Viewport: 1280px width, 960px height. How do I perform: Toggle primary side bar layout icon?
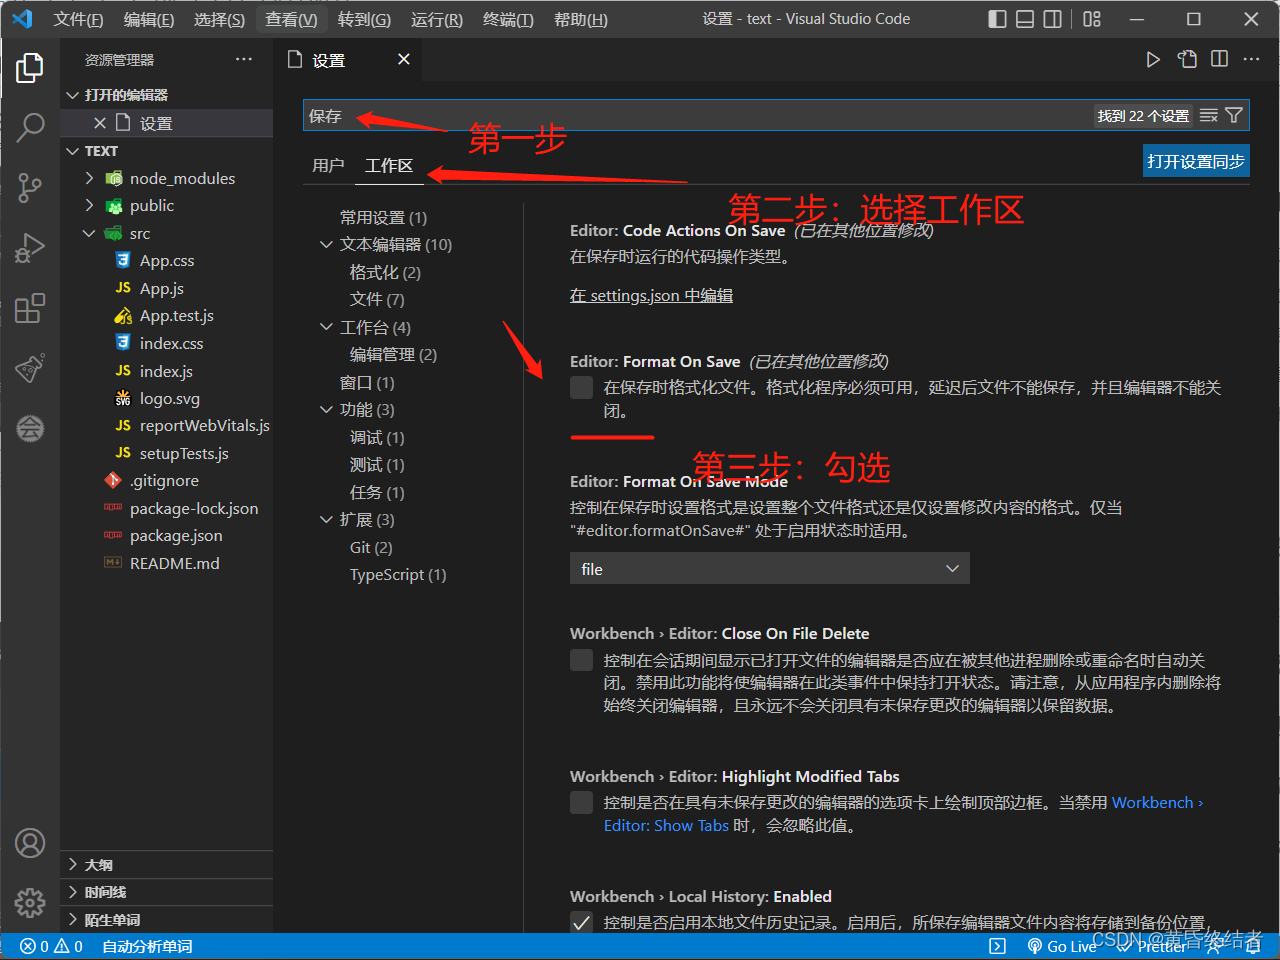point(998,19)
